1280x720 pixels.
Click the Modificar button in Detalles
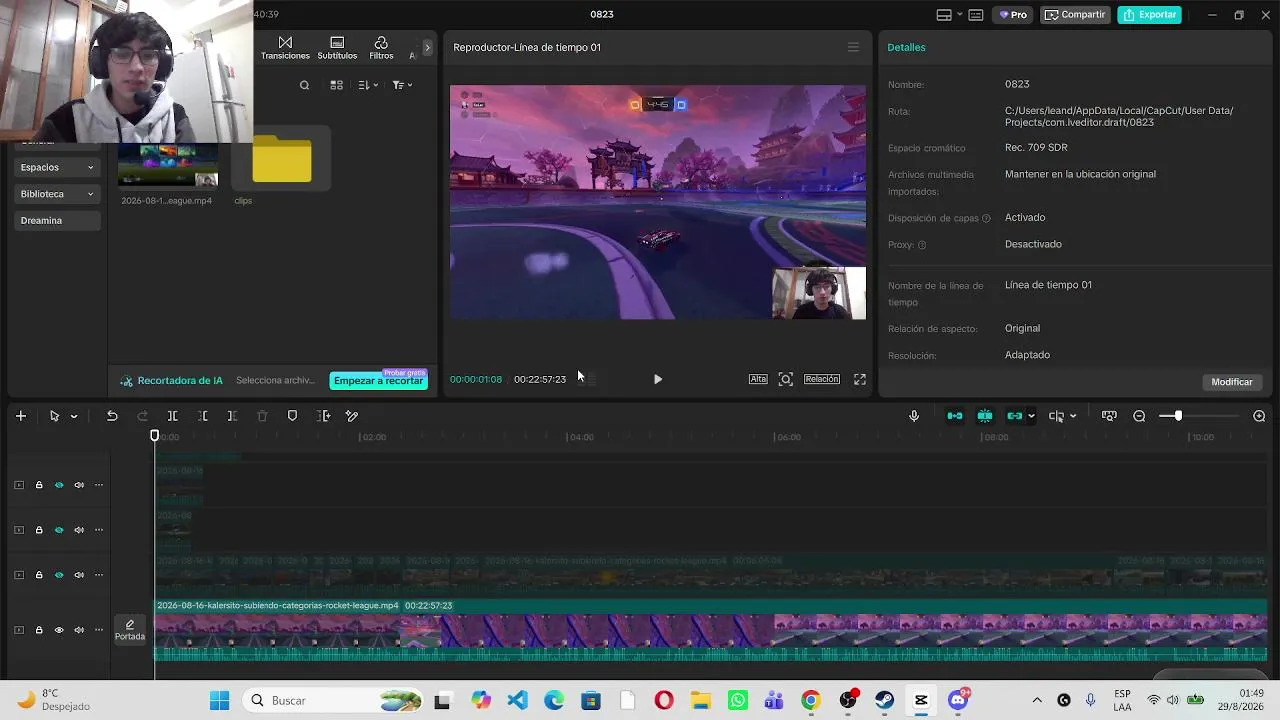pos(1232,382)
